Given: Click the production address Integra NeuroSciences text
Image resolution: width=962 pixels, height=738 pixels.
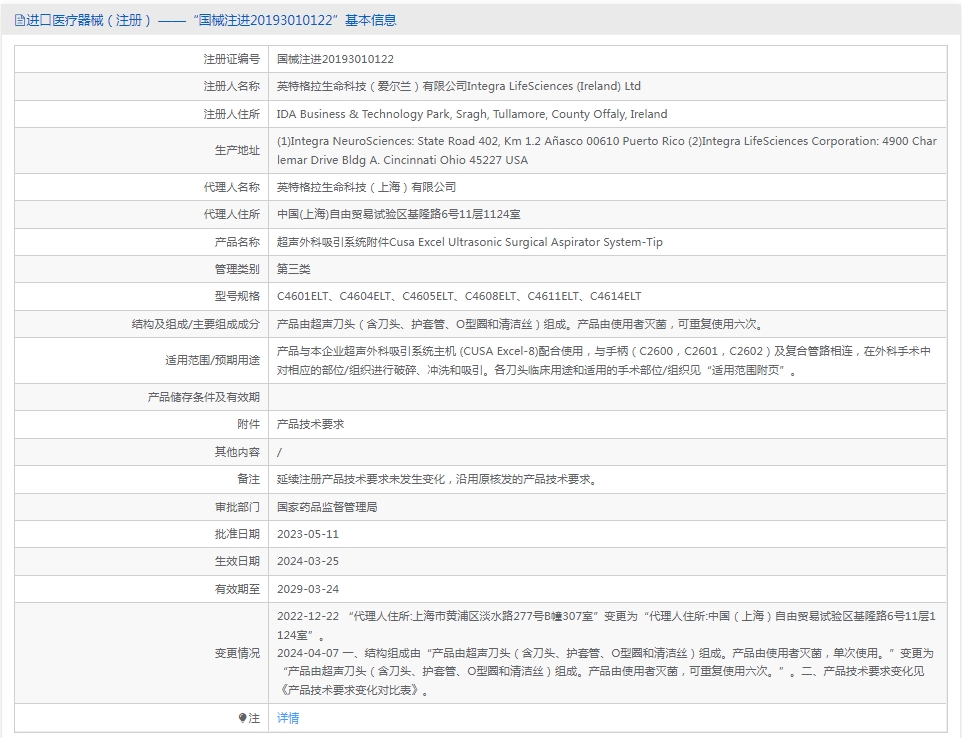Looking at the screenshot, I should click(607, 150).
